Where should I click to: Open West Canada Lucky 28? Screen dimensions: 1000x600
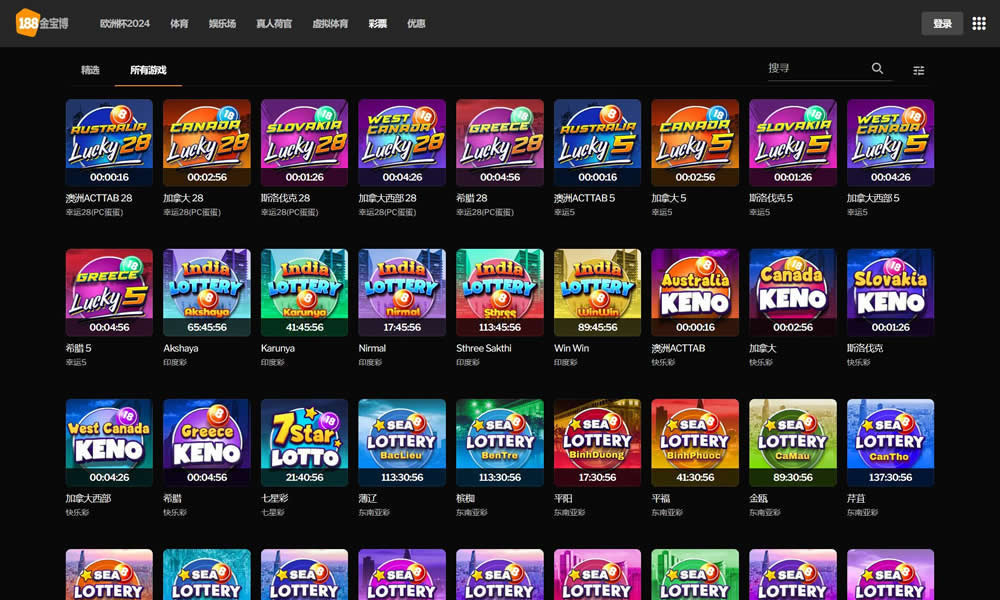402,143
